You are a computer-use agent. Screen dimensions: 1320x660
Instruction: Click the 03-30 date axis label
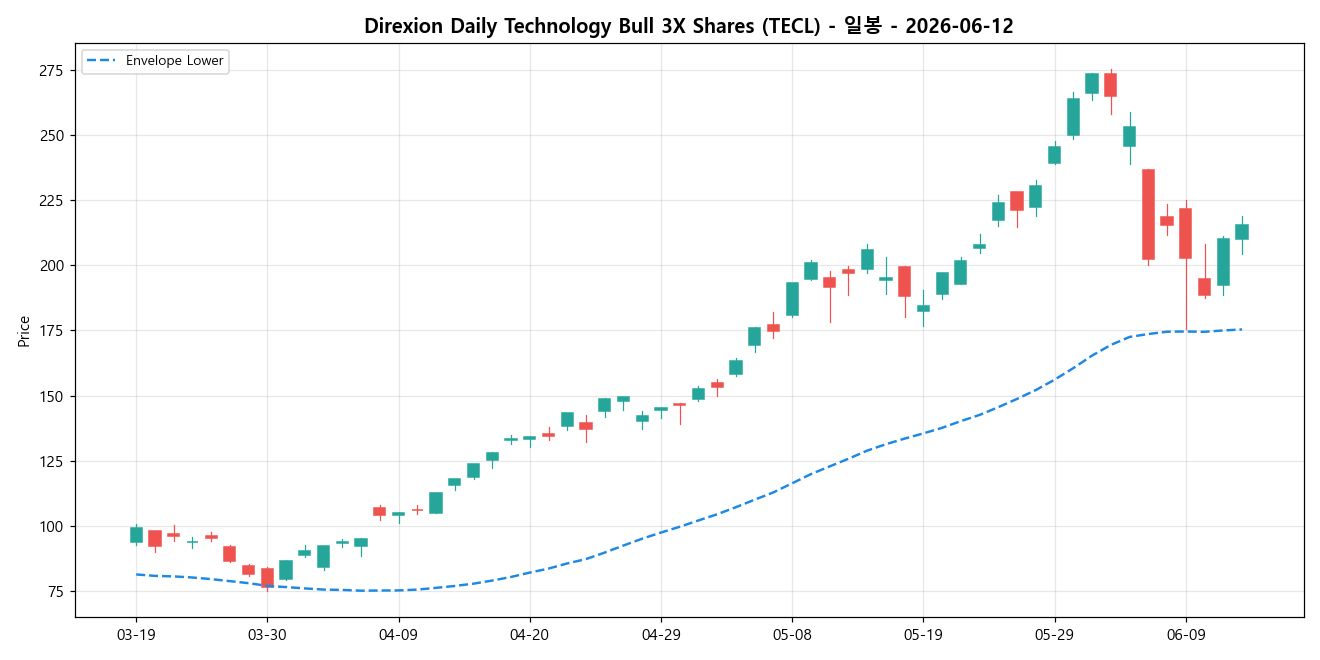point(267,634)
